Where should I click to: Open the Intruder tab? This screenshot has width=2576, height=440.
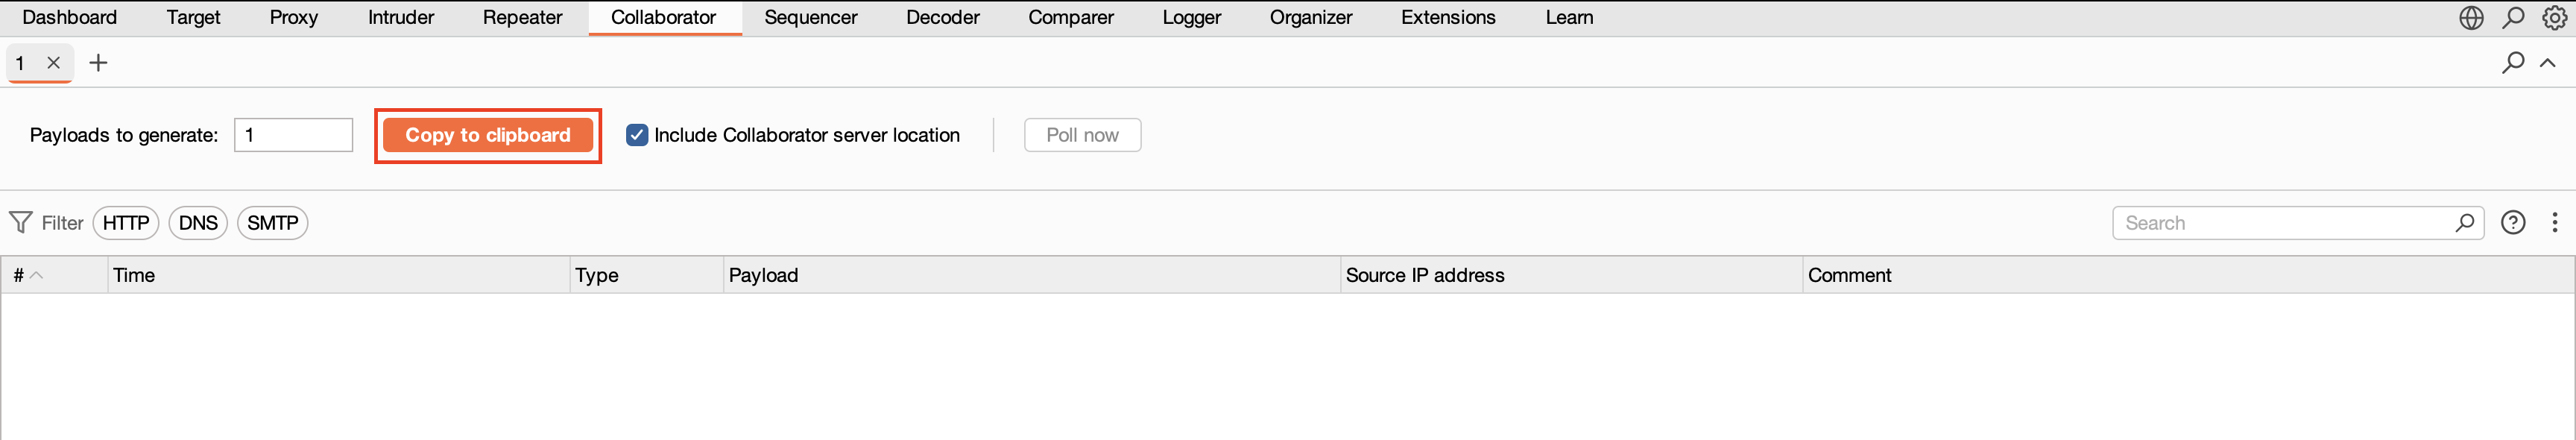[400, 18]
